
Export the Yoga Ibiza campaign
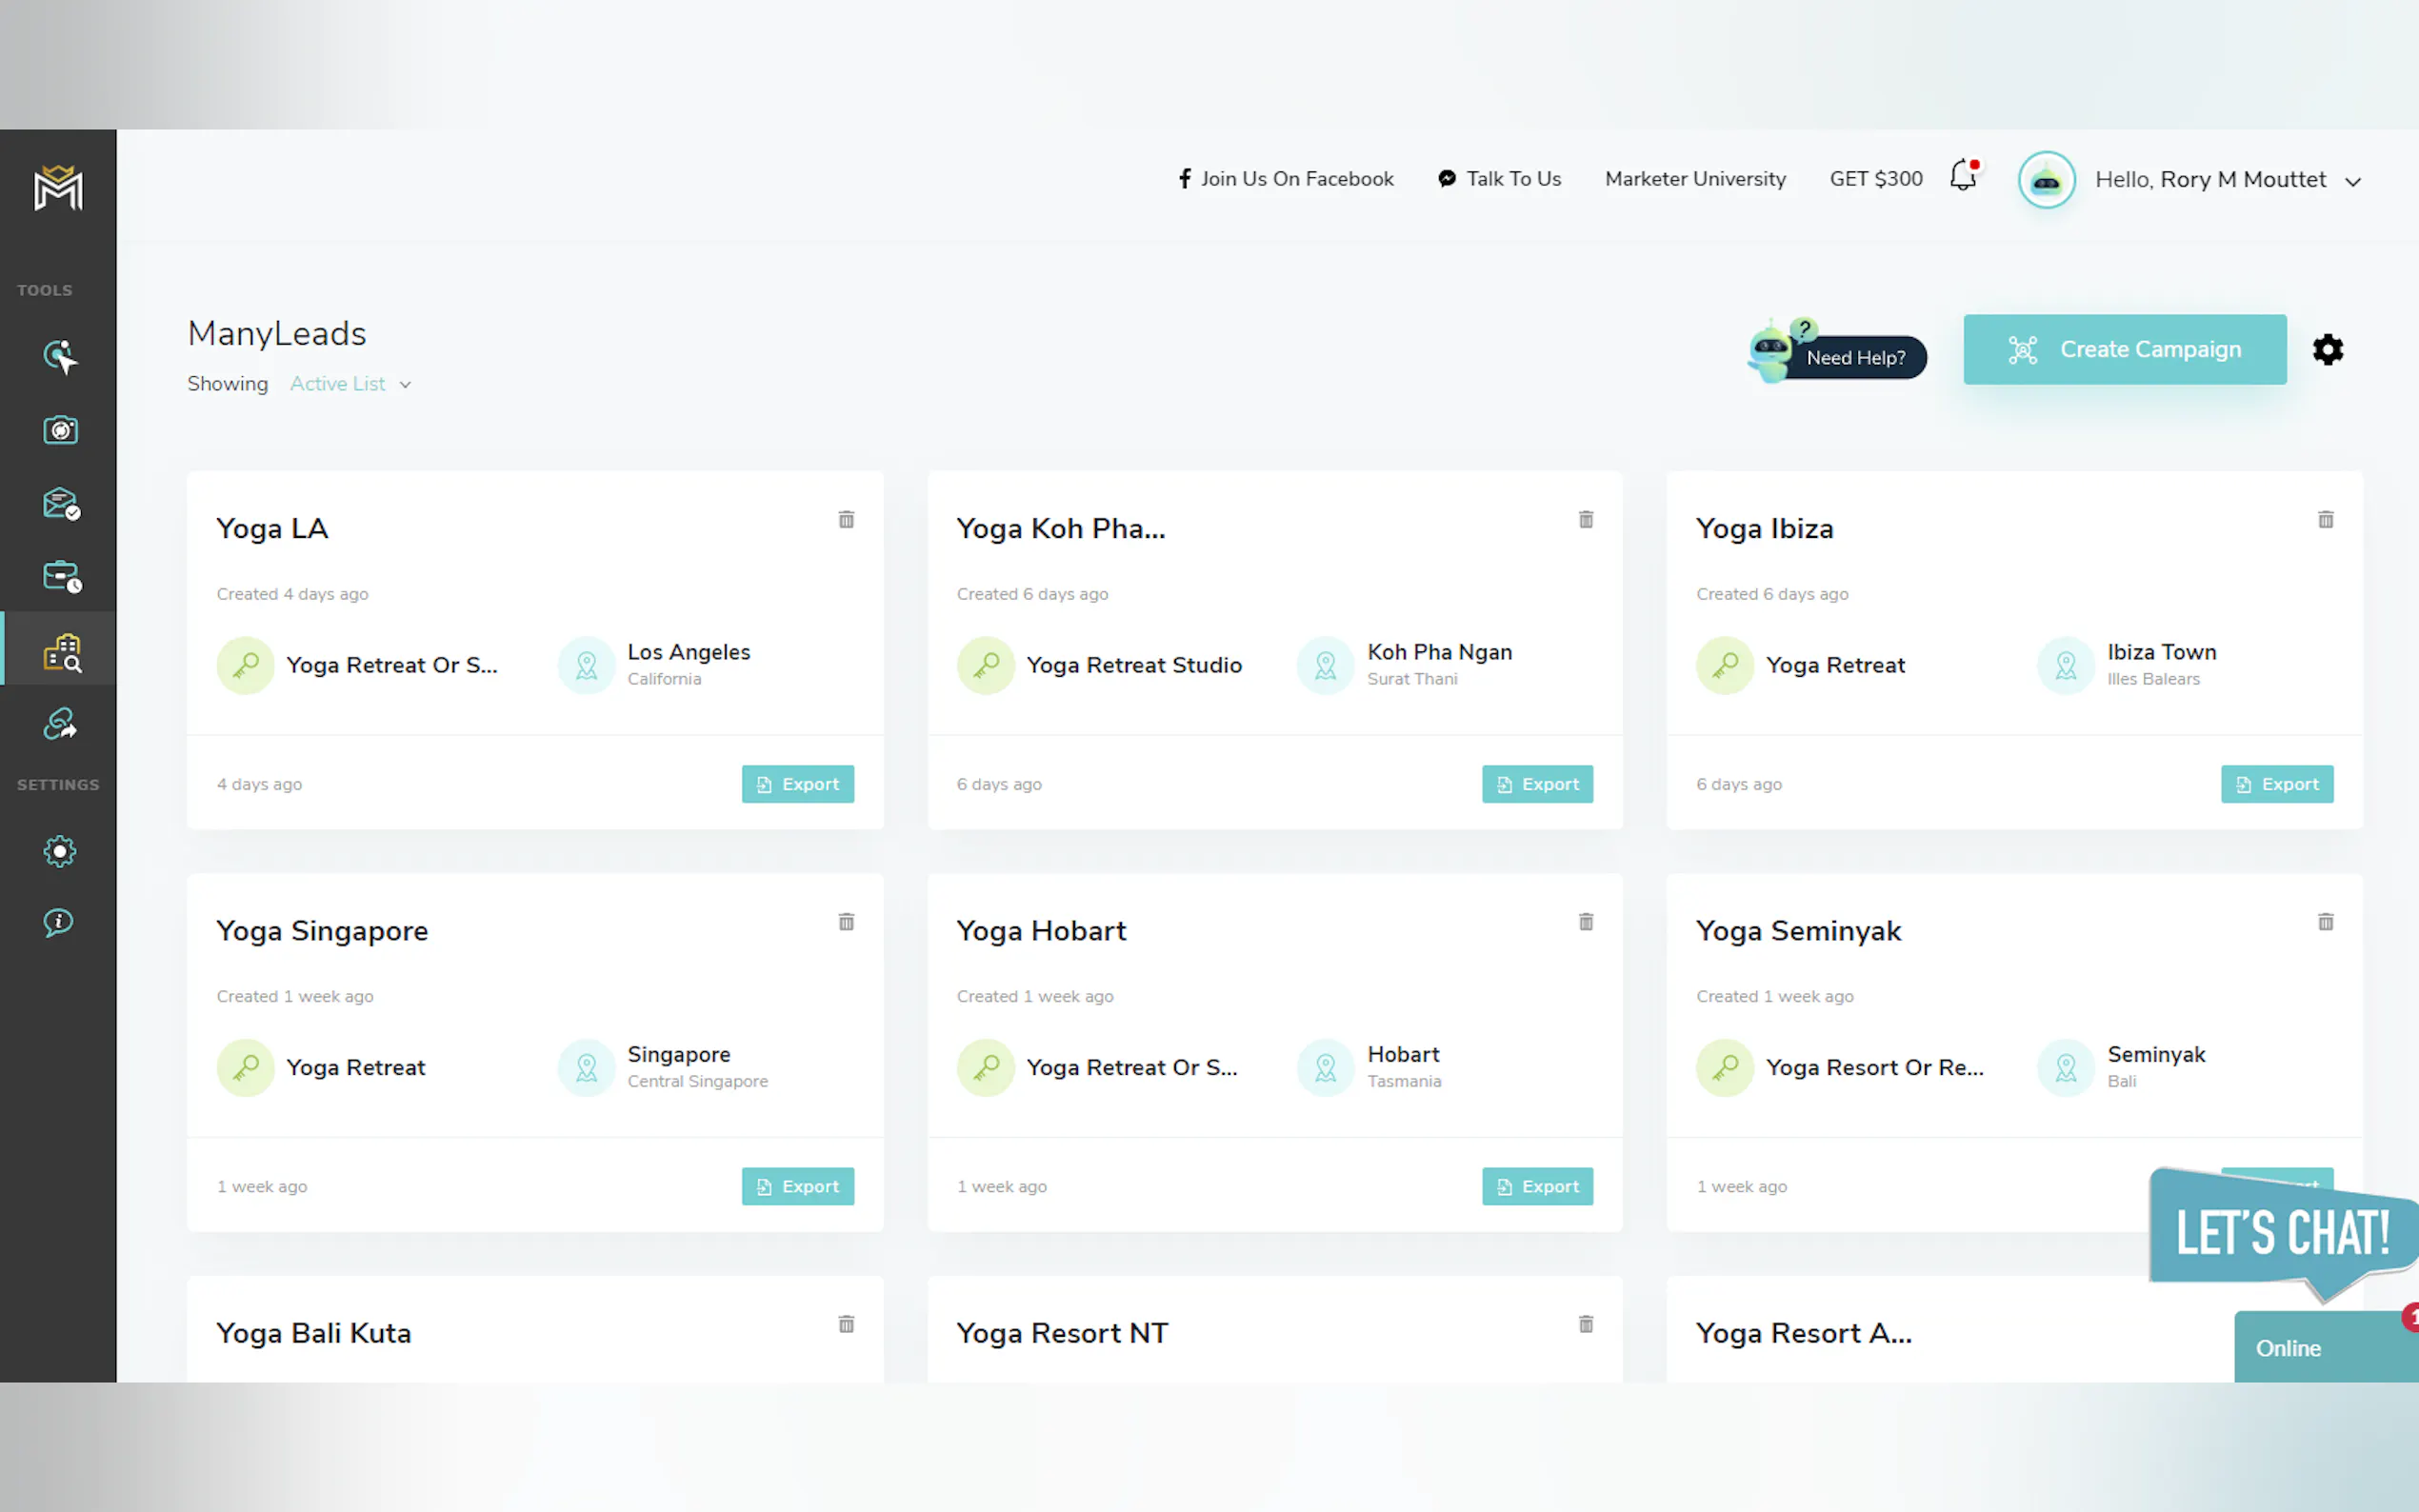coord(2277,784)
